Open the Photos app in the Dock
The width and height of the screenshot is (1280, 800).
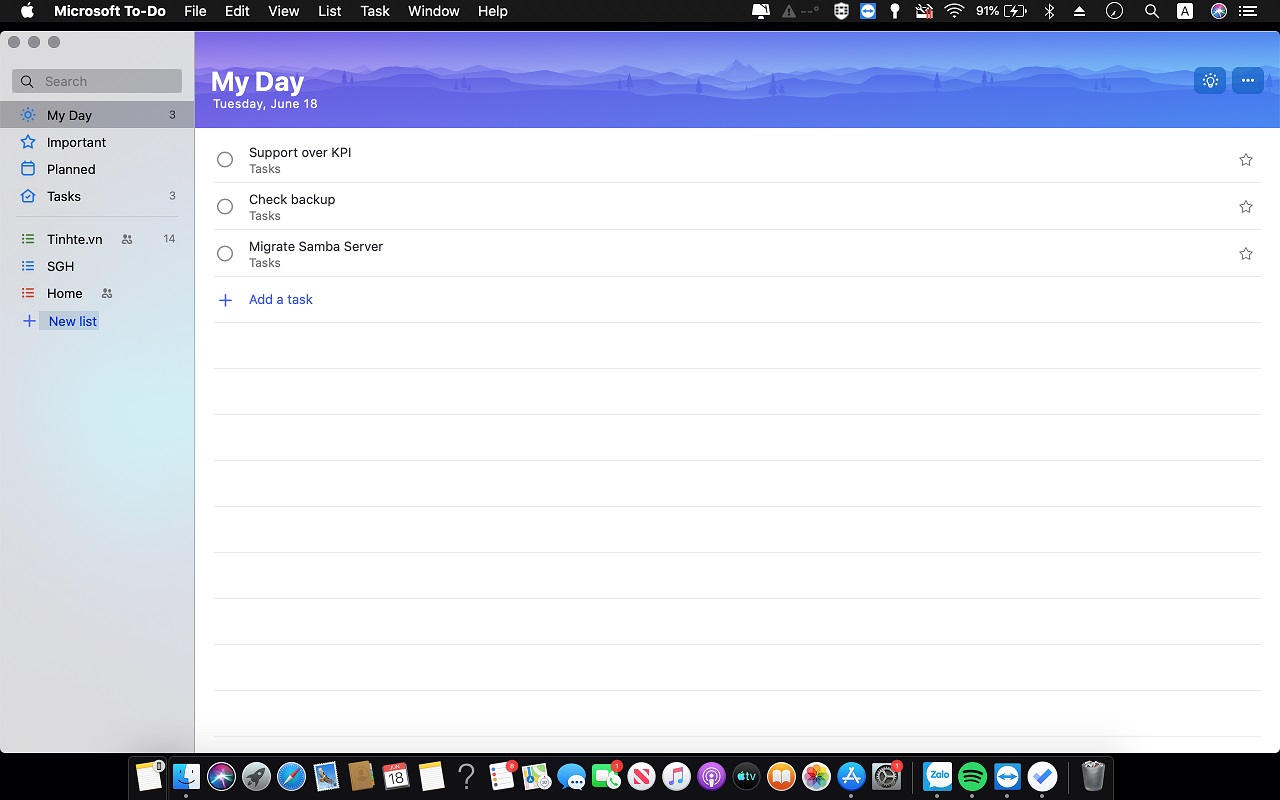(816, 776)
